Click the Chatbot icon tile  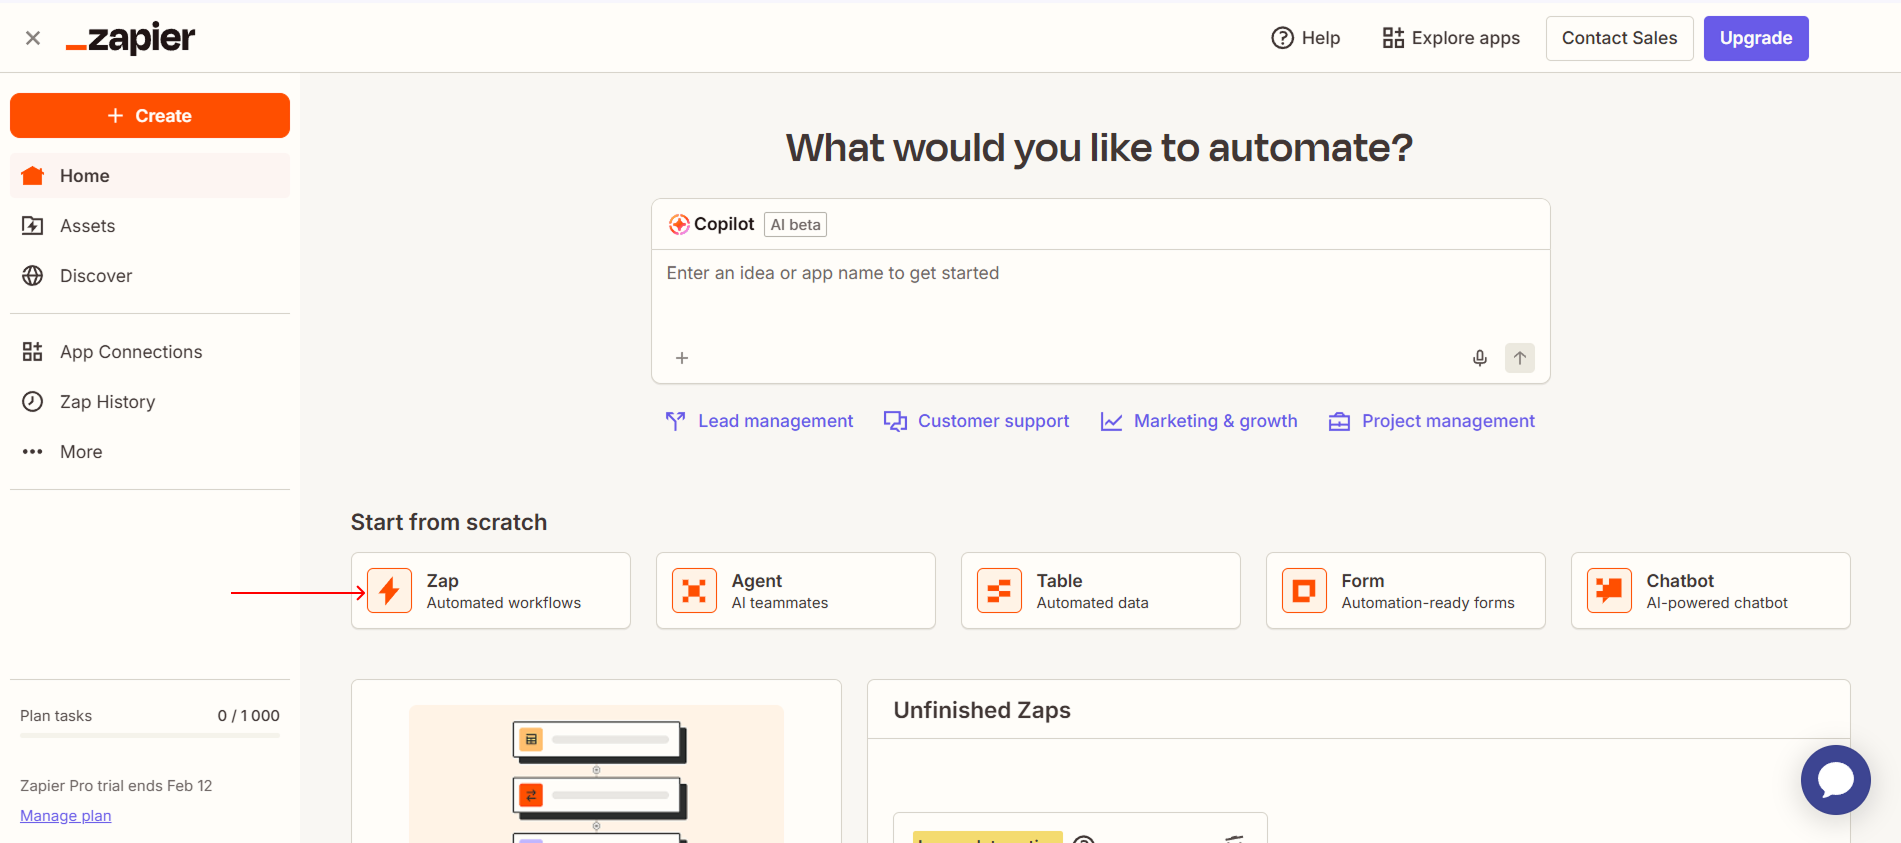click(x=1609, y=591)
